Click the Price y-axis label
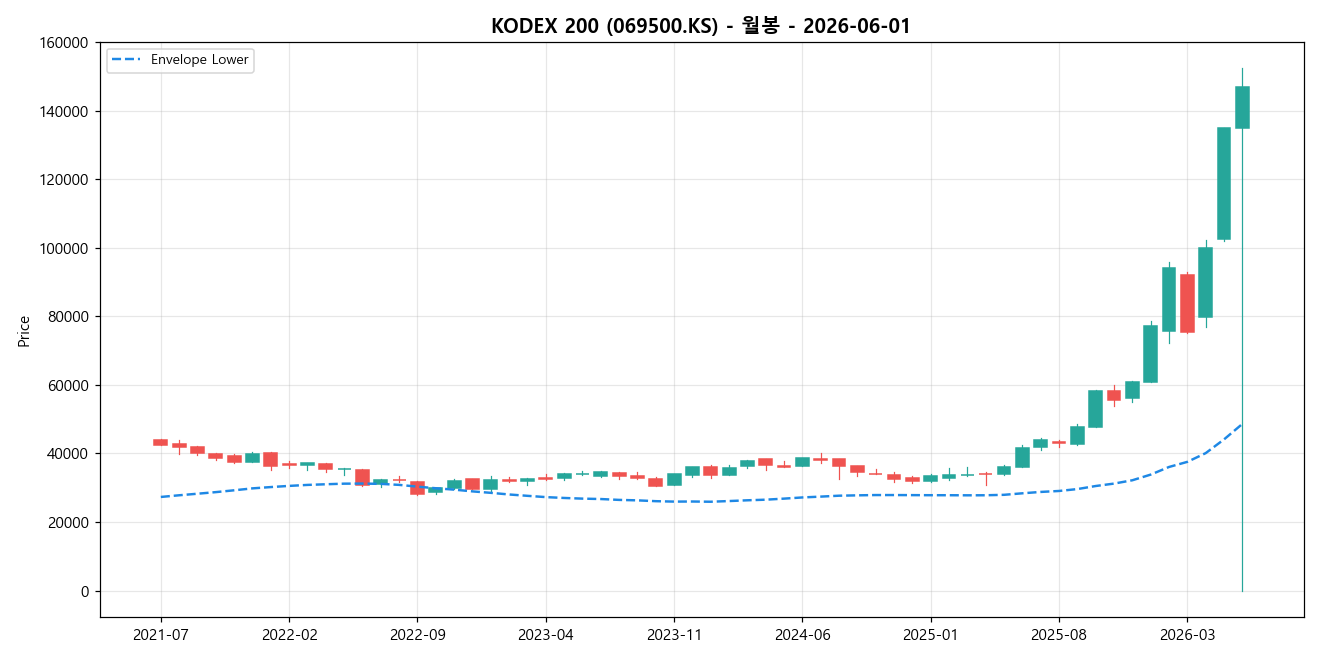 (24, 331)
